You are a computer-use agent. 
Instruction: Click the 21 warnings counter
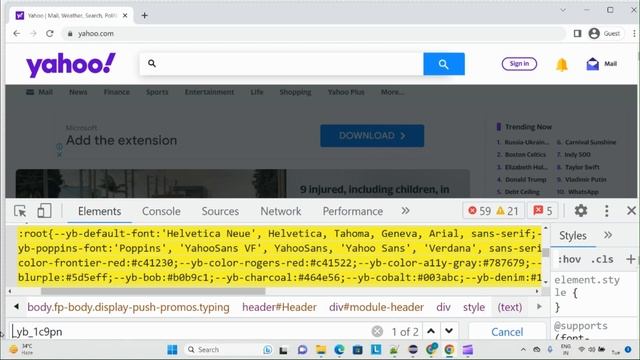click(x=507, y=211)
